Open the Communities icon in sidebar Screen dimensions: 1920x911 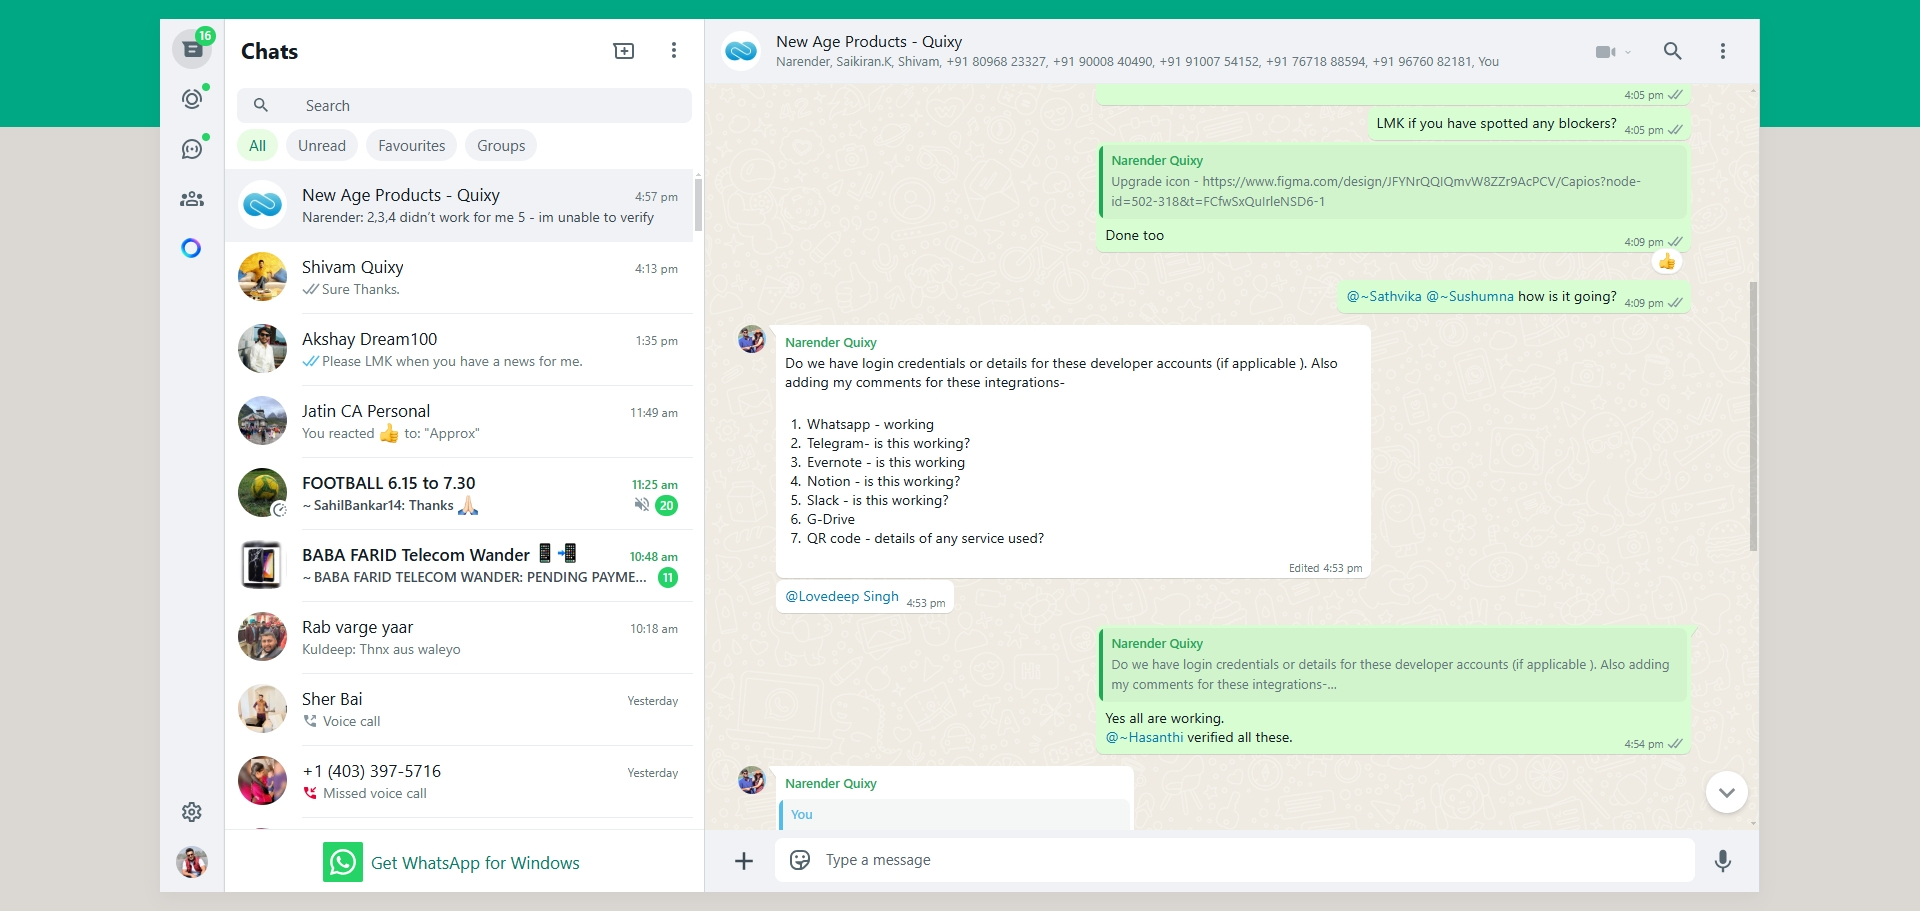click(x=192, y=199)
